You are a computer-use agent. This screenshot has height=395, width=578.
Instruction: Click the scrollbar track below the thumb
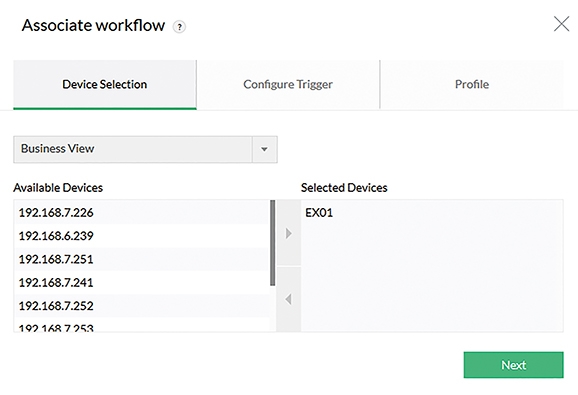point(272,309)
